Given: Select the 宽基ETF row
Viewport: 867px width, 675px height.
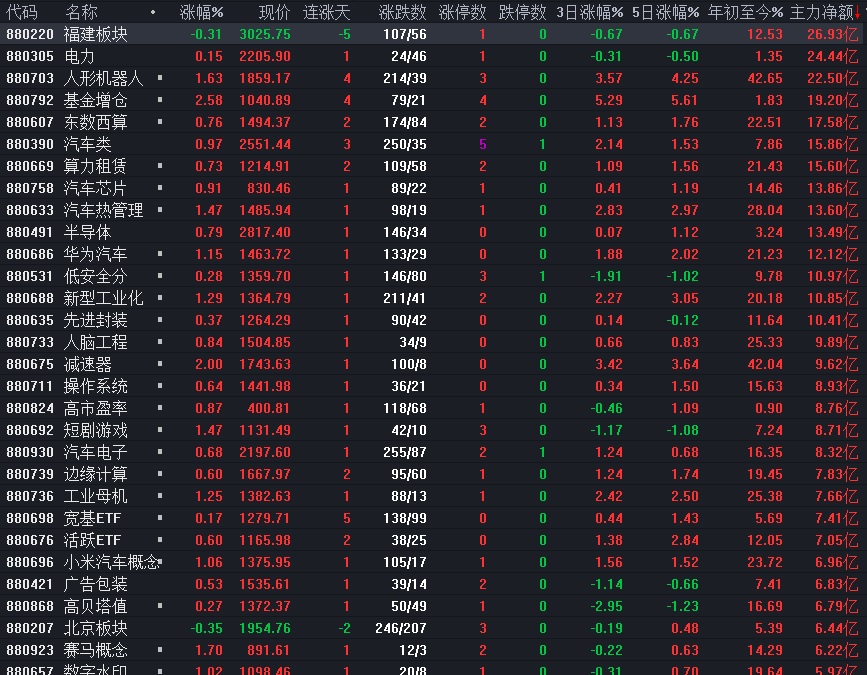Looking at the screenshot, I should click(434, 519).
